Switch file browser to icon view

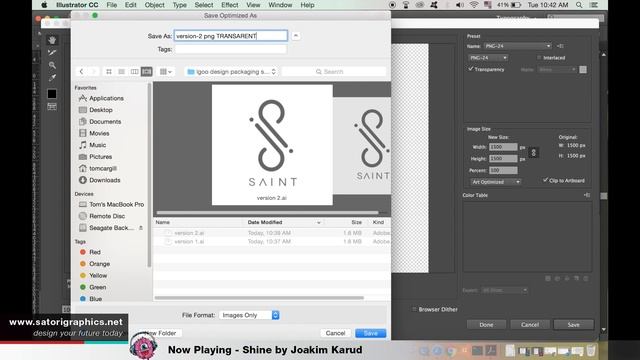tap(109, 71)
